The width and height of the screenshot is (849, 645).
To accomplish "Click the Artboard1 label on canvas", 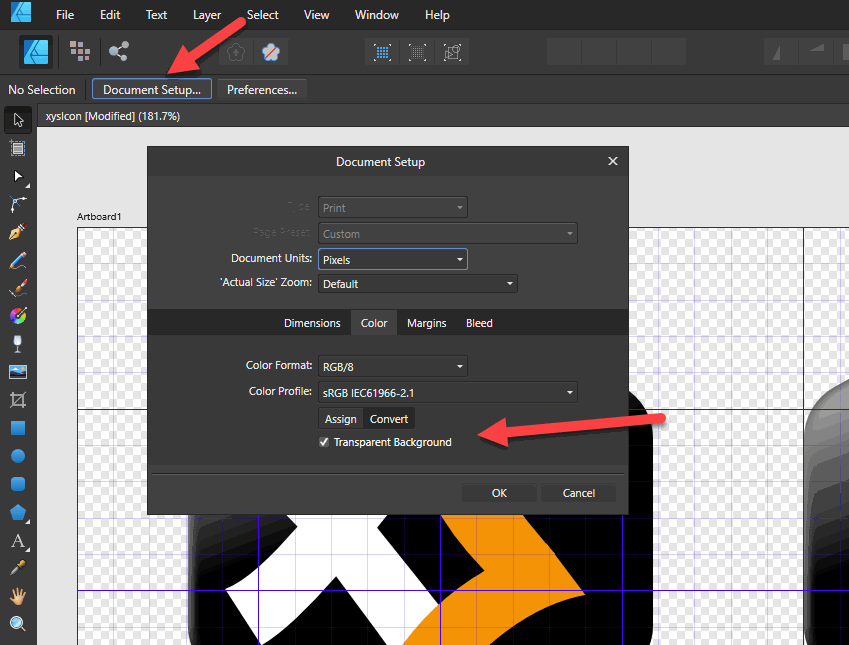I will (x=99, y=217).
